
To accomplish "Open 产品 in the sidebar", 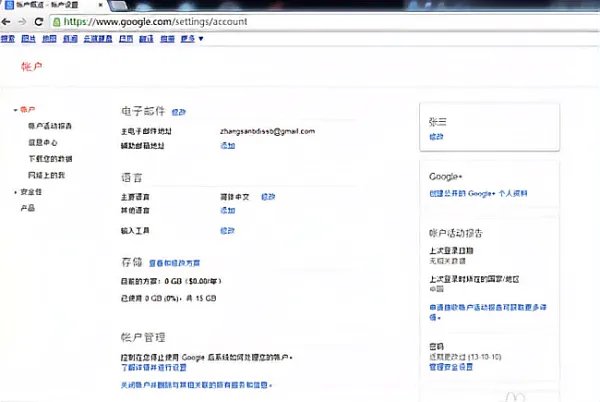I will pos(28,208).
